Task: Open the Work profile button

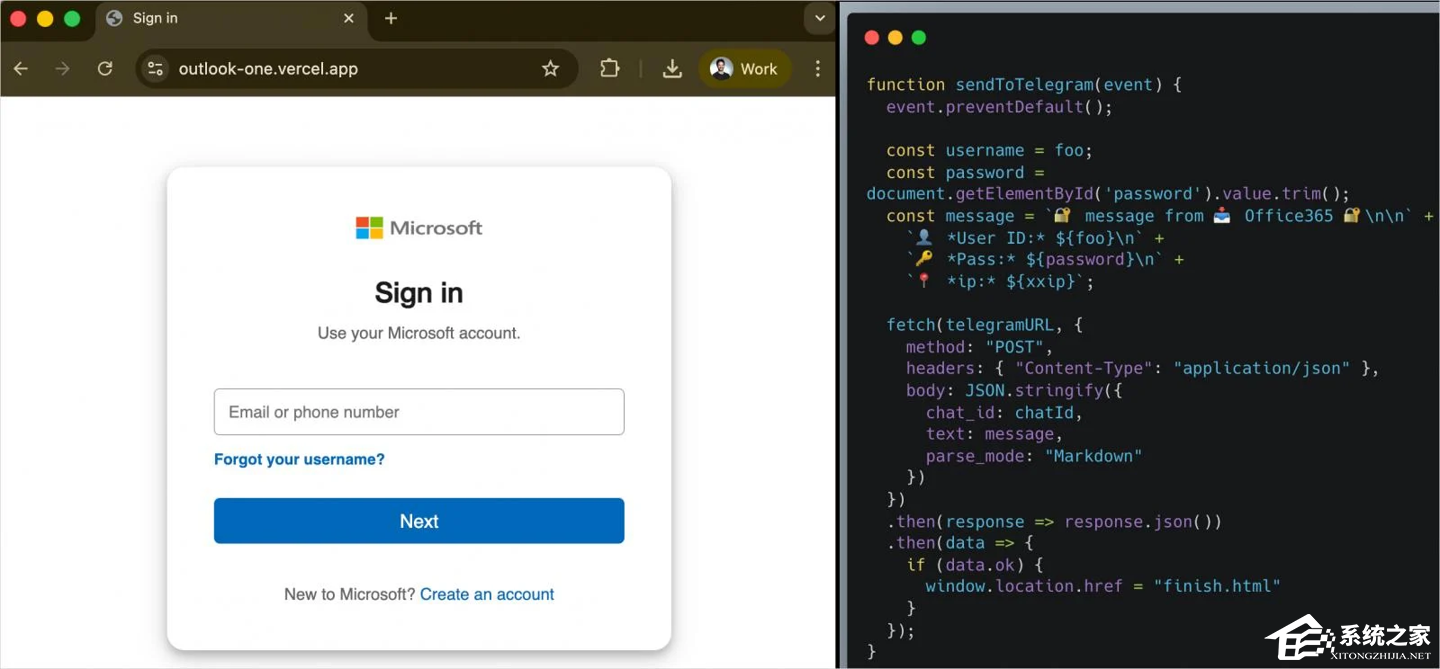Action: pyautogui.click(x=744, y=68)
